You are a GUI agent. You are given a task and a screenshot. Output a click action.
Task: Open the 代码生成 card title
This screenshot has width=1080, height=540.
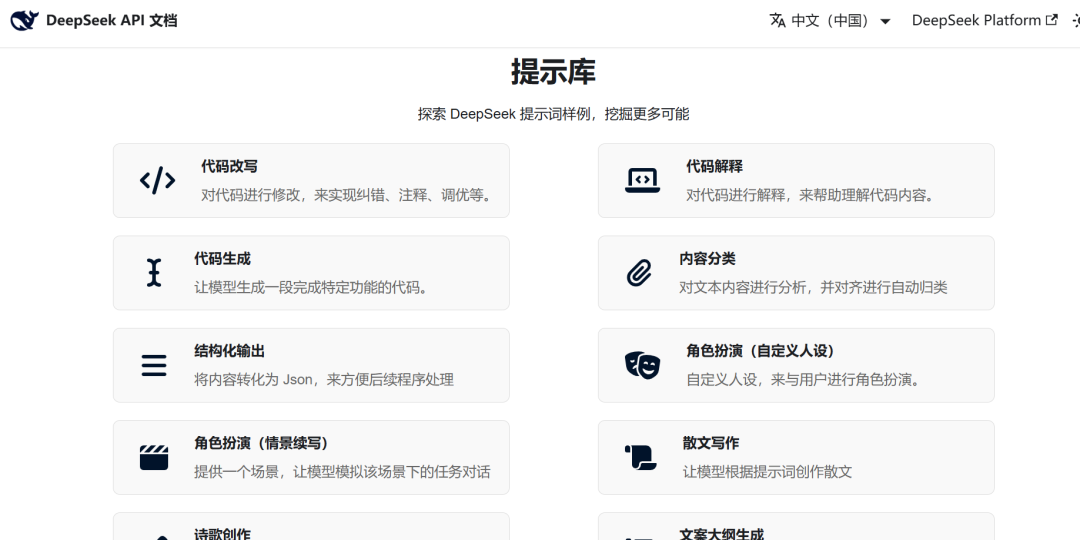click(x=222, y=259)
